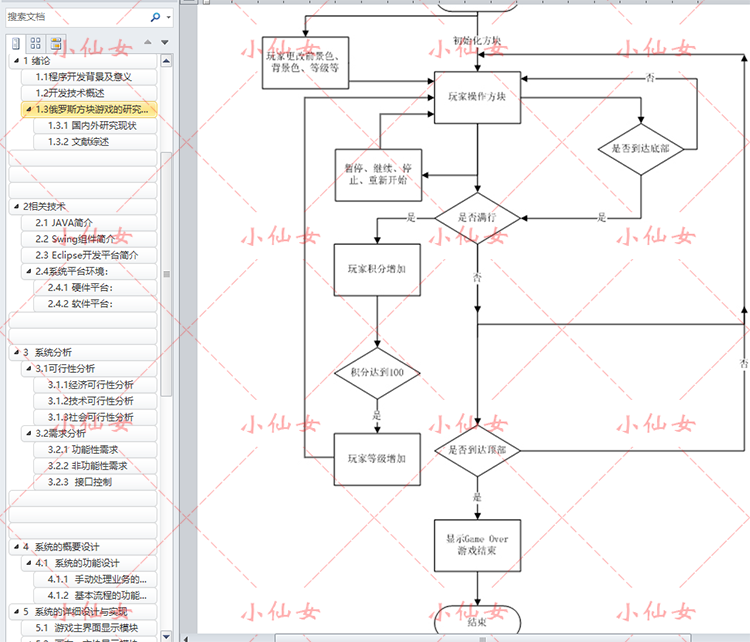Click flowchart box '暂停、继续、停止、重新开始'
This screenshot has width=750, height=642.
[x=378, y=175]
